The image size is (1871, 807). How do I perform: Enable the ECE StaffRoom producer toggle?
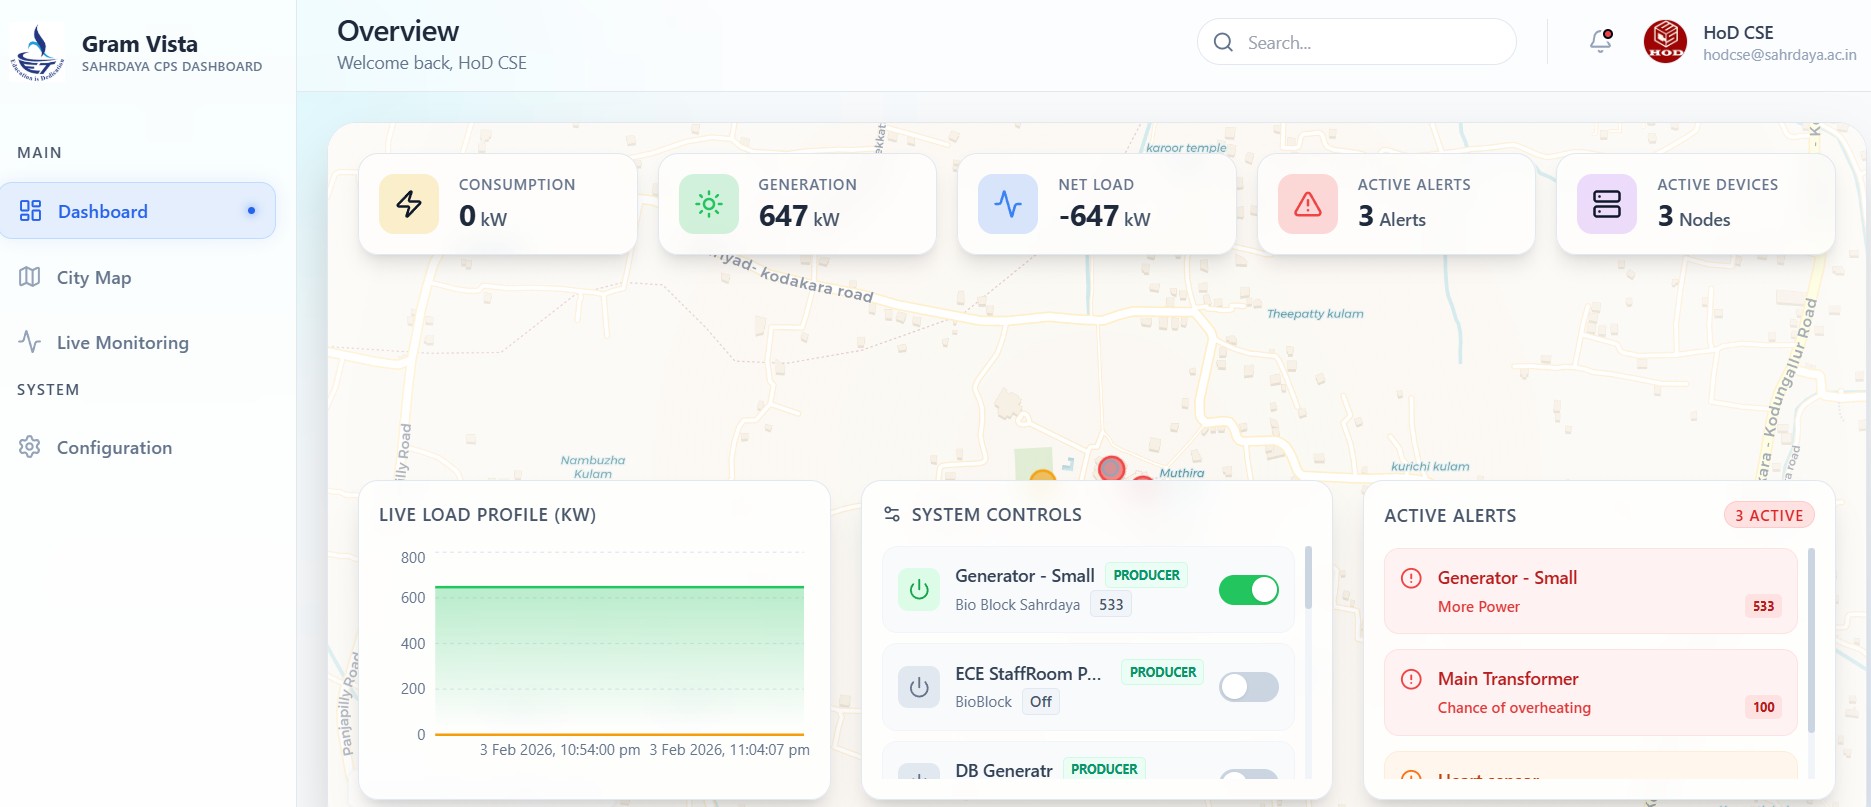pyautogui.click(x=1248, y=687)
